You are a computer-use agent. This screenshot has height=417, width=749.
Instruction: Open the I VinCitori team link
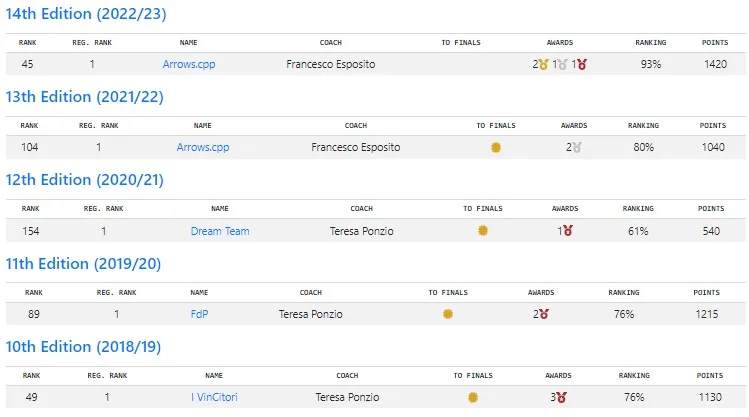214,397
